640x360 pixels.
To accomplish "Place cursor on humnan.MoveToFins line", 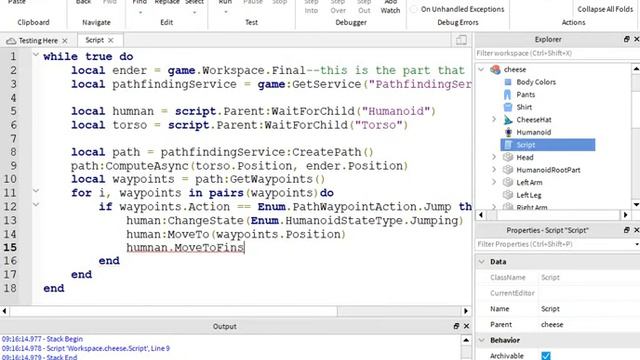I will (185, 247).
